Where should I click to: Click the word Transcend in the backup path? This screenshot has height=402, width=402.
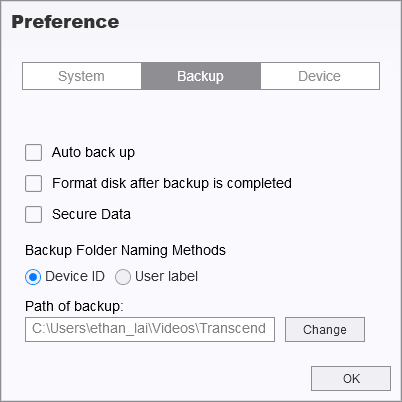(233, 329)
